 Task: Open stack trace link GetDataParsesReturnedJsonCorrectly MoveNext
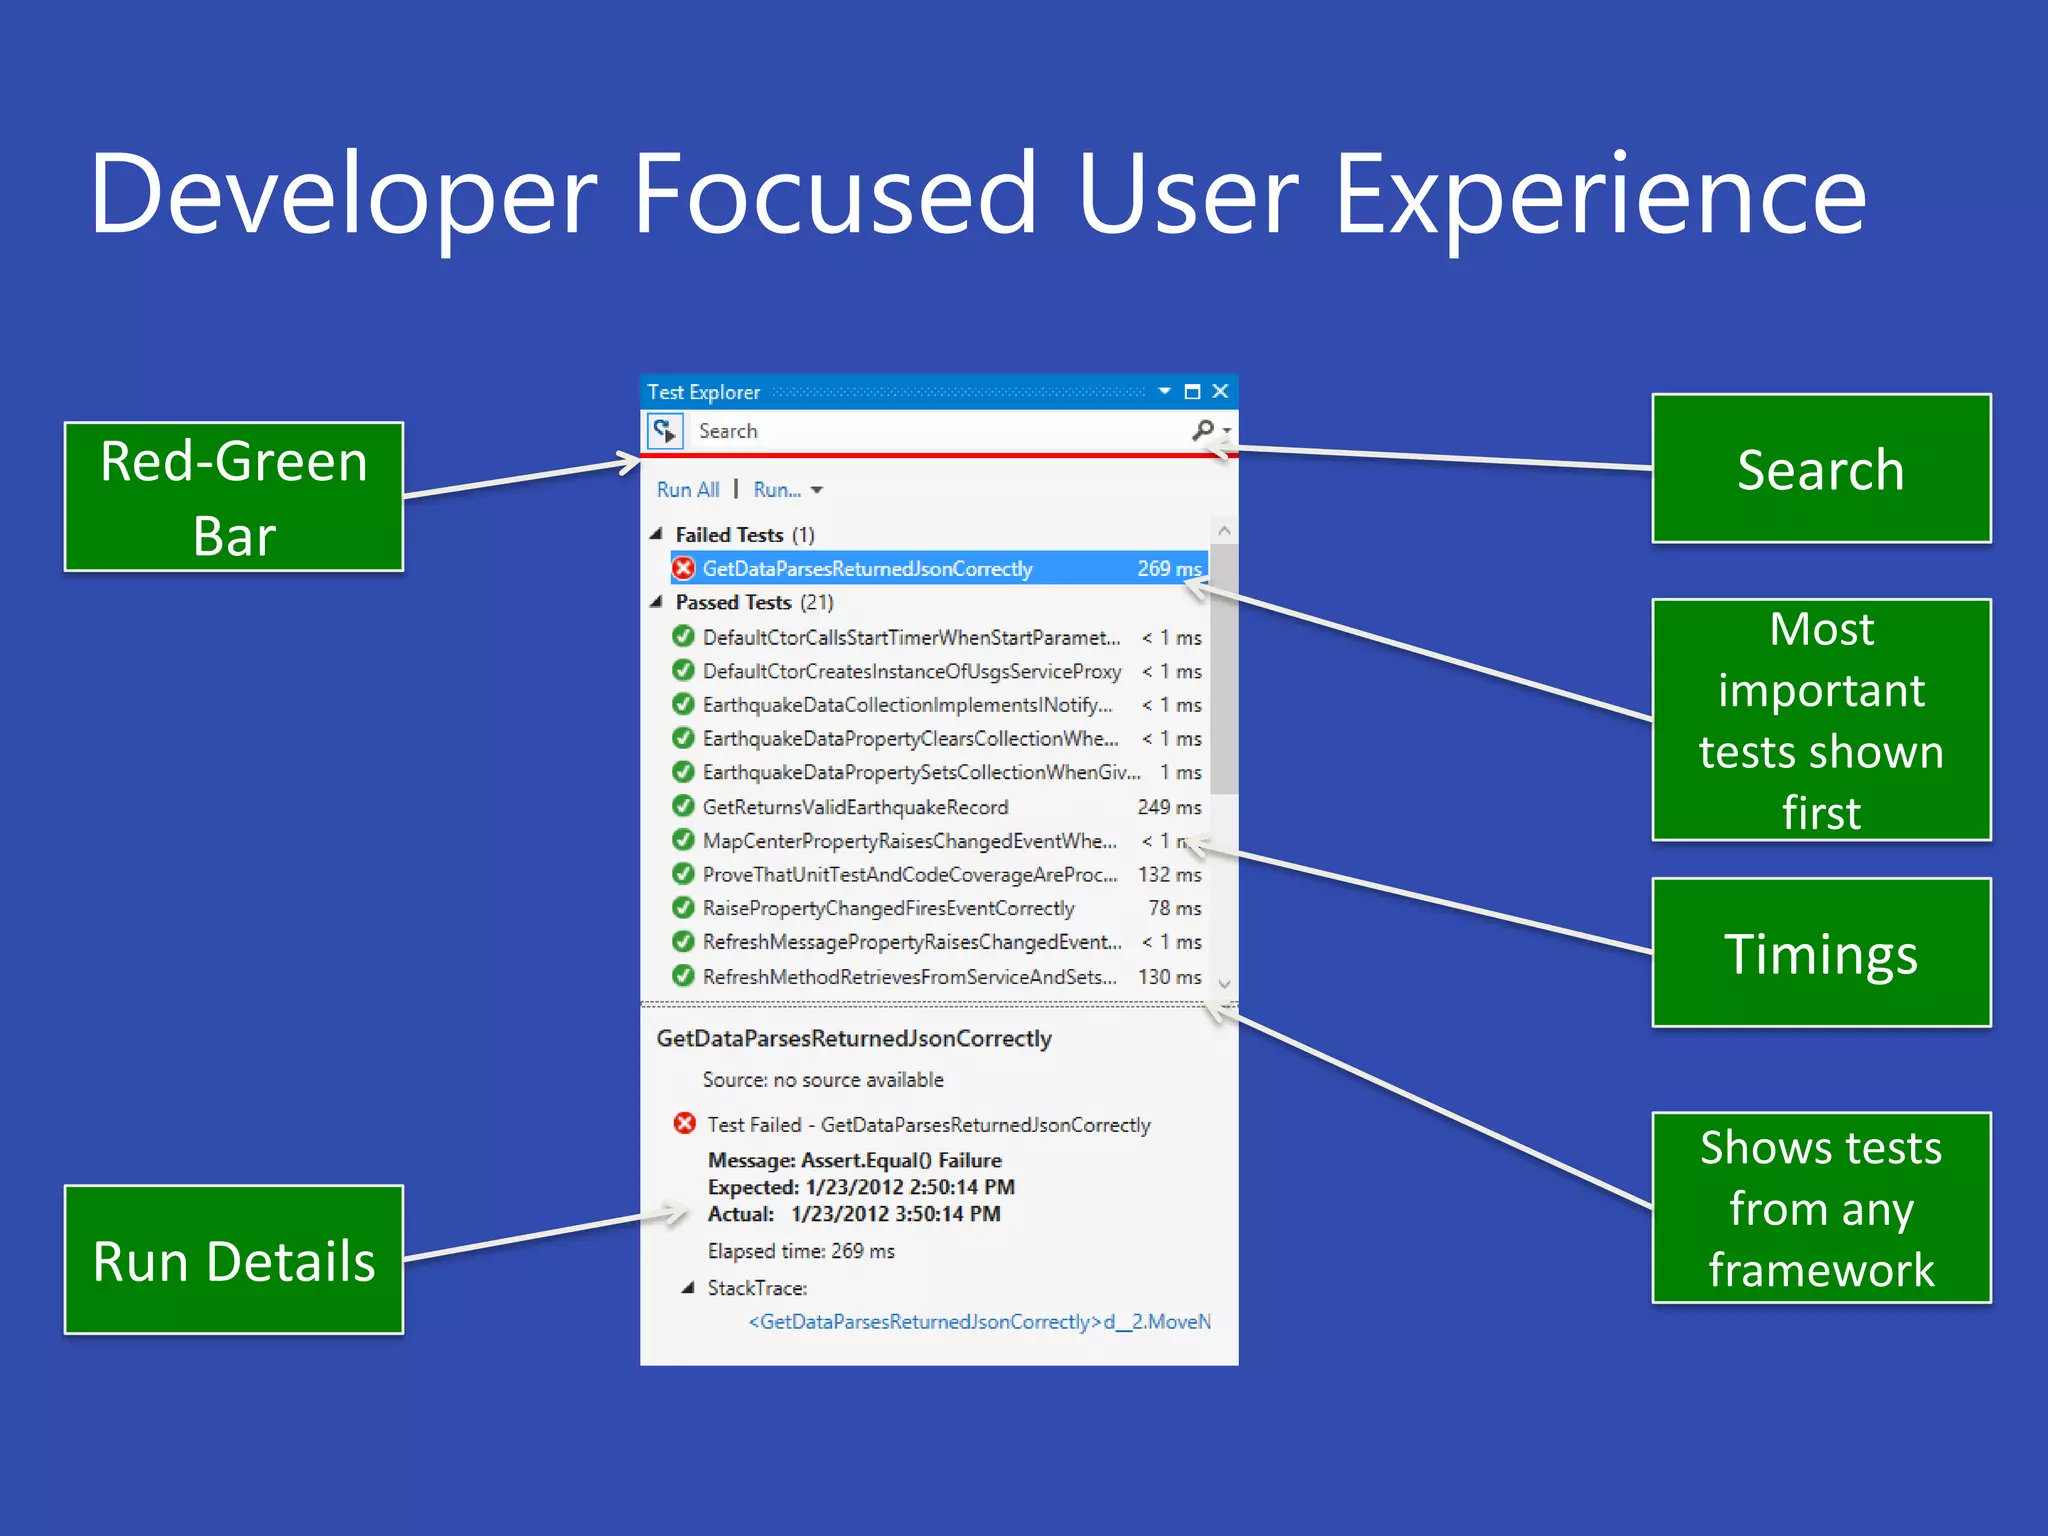pos(978,1322)
